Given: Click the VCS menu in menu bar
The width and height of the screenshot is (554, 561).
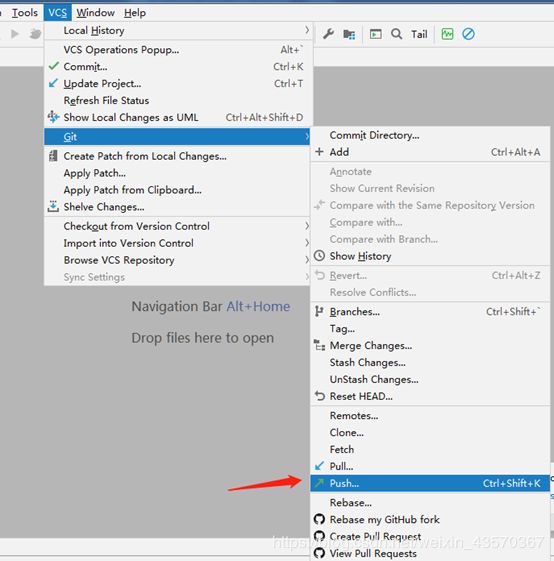Looking at the screenshot, I should 58,13.
